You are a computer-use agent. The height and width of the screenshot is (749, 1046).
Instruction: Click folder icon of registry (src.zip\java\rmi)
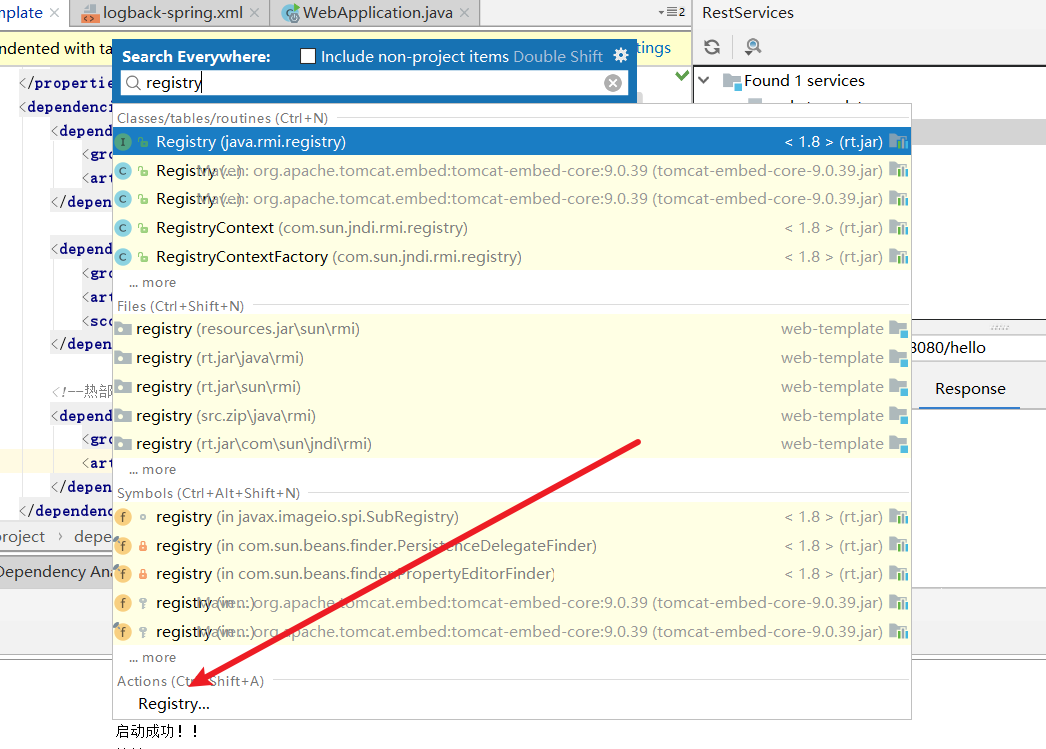(123, 416)
